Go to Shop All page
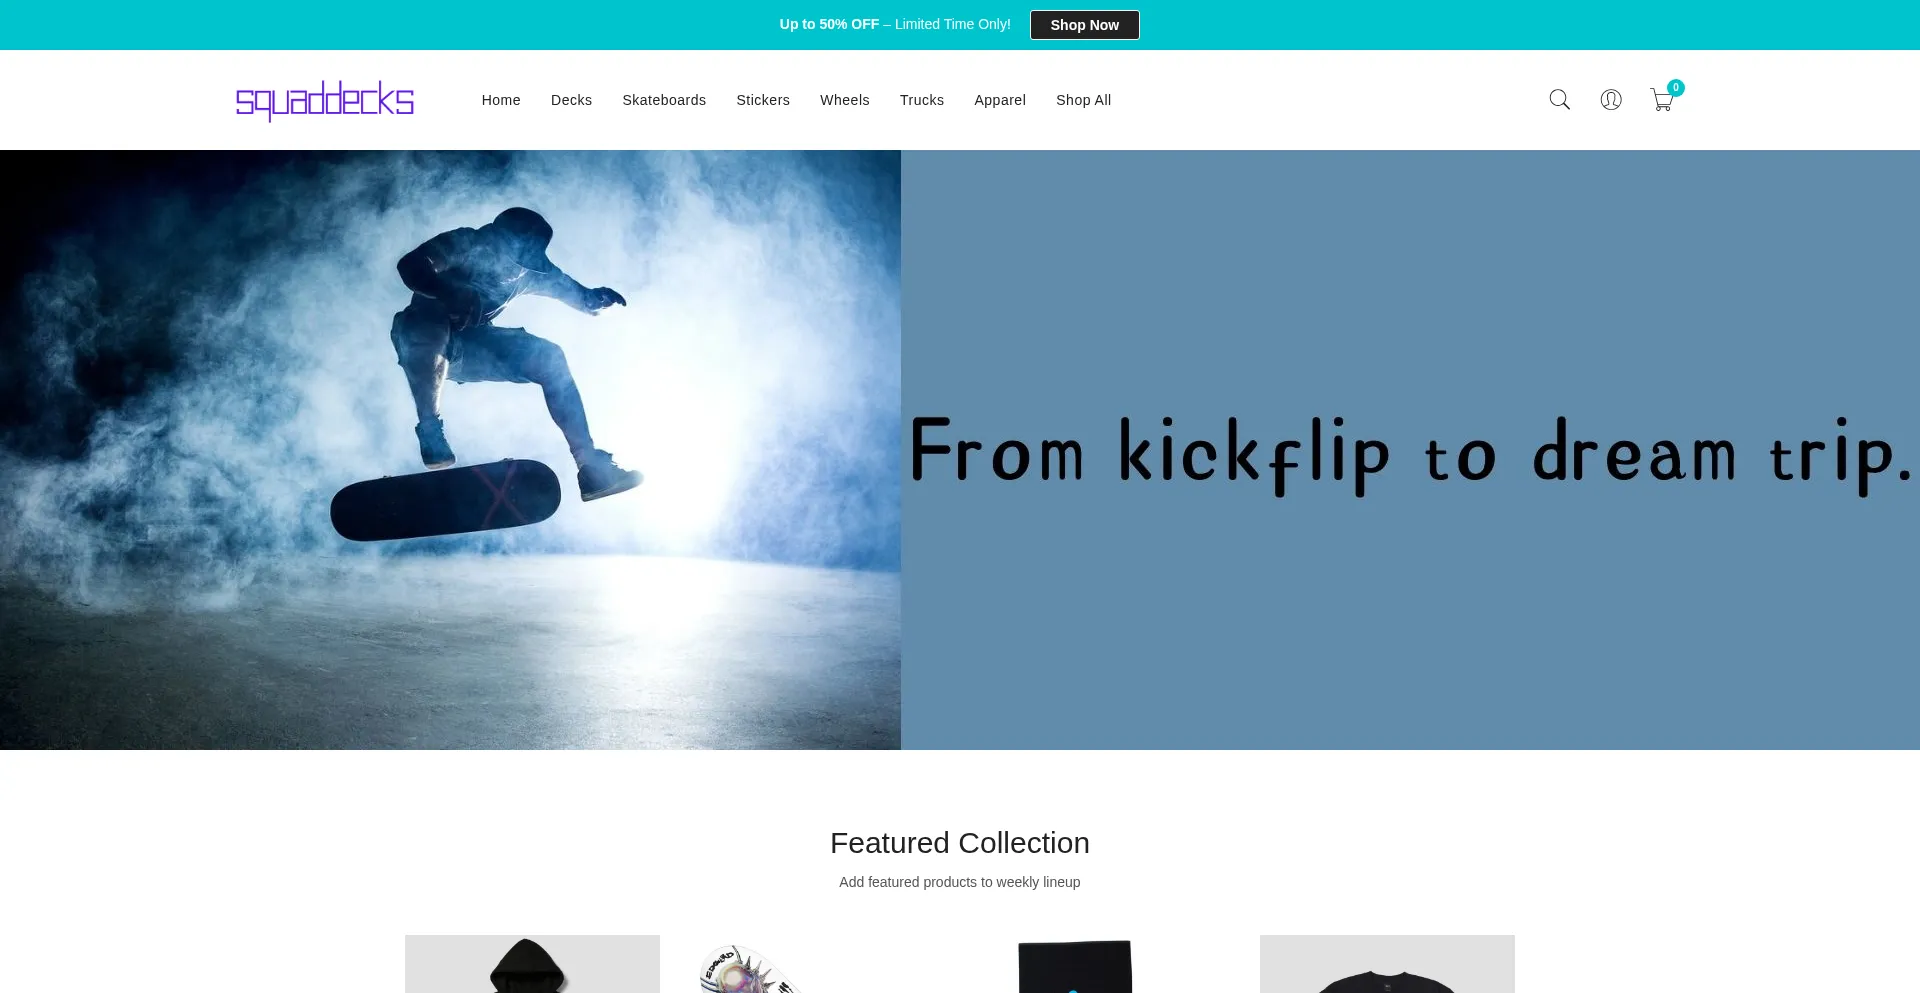Screen dimensions: 1920x993 (x=1084, y=100)
